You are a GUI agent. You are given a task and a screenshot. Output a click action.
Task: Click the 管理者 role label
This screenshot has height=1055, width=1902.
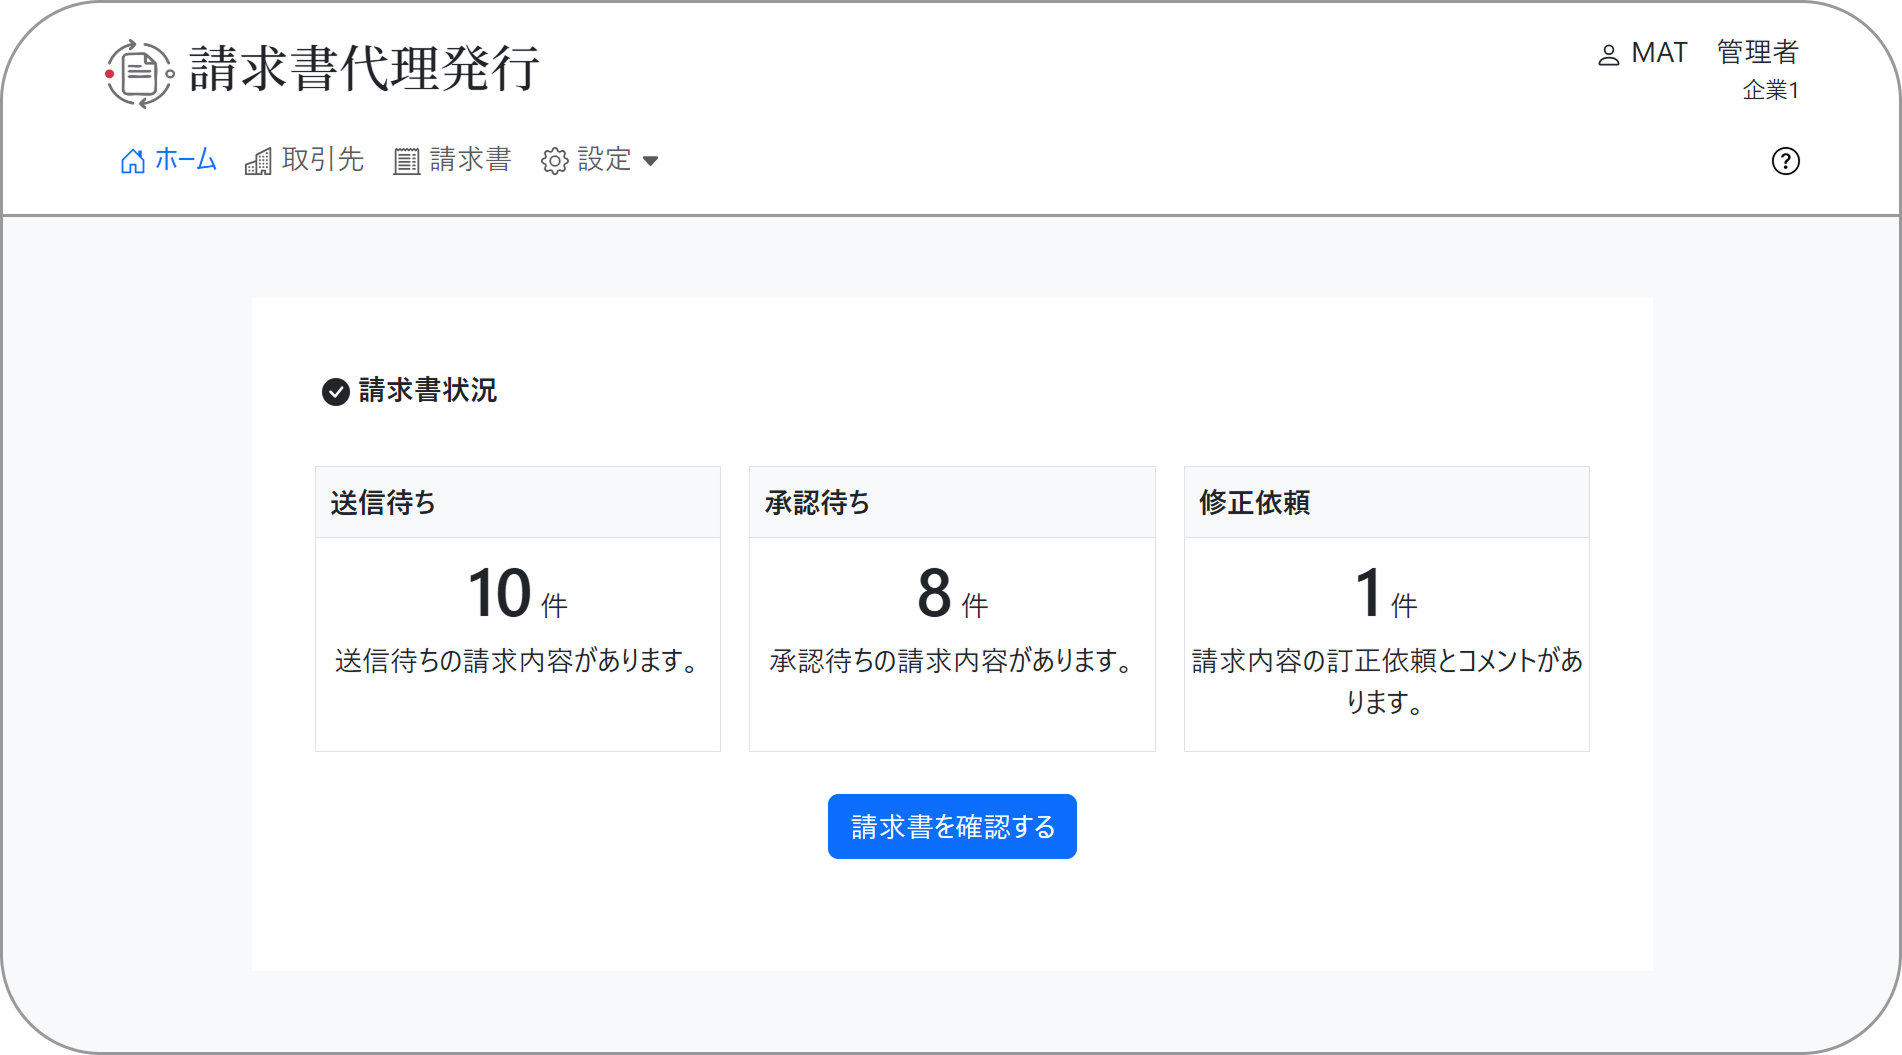click(1756, 51)
